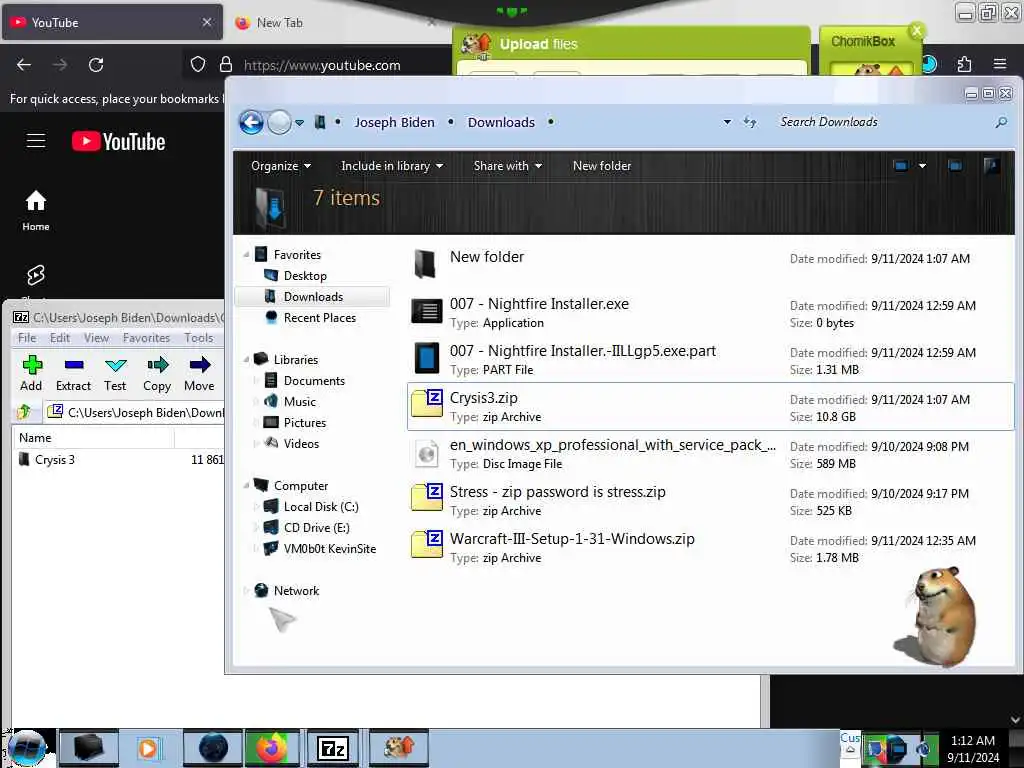Open 7-Zip from the taskbar
Image resolution: width=1024 pixels, height=768 pixels.
[x=333, y=748]
